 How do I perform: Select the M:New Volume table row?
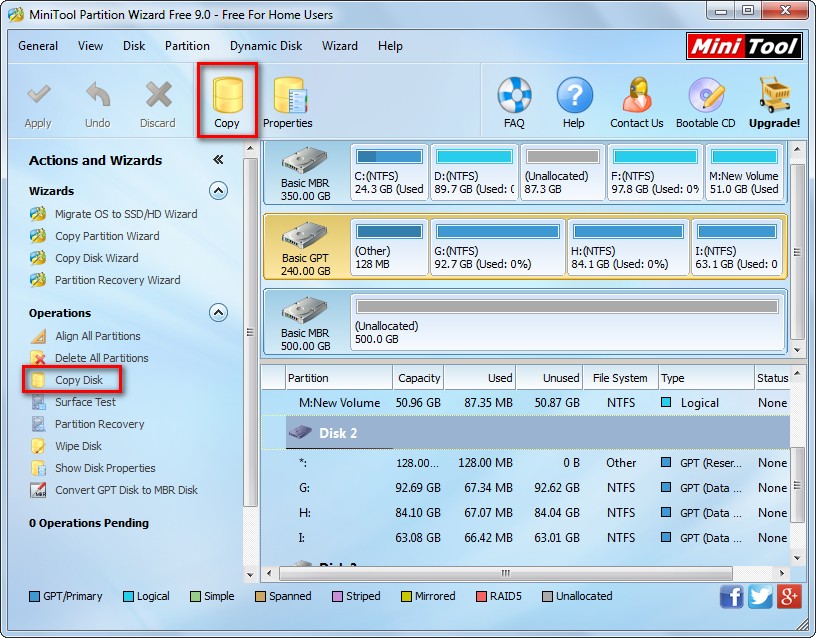tap(526, 403)
